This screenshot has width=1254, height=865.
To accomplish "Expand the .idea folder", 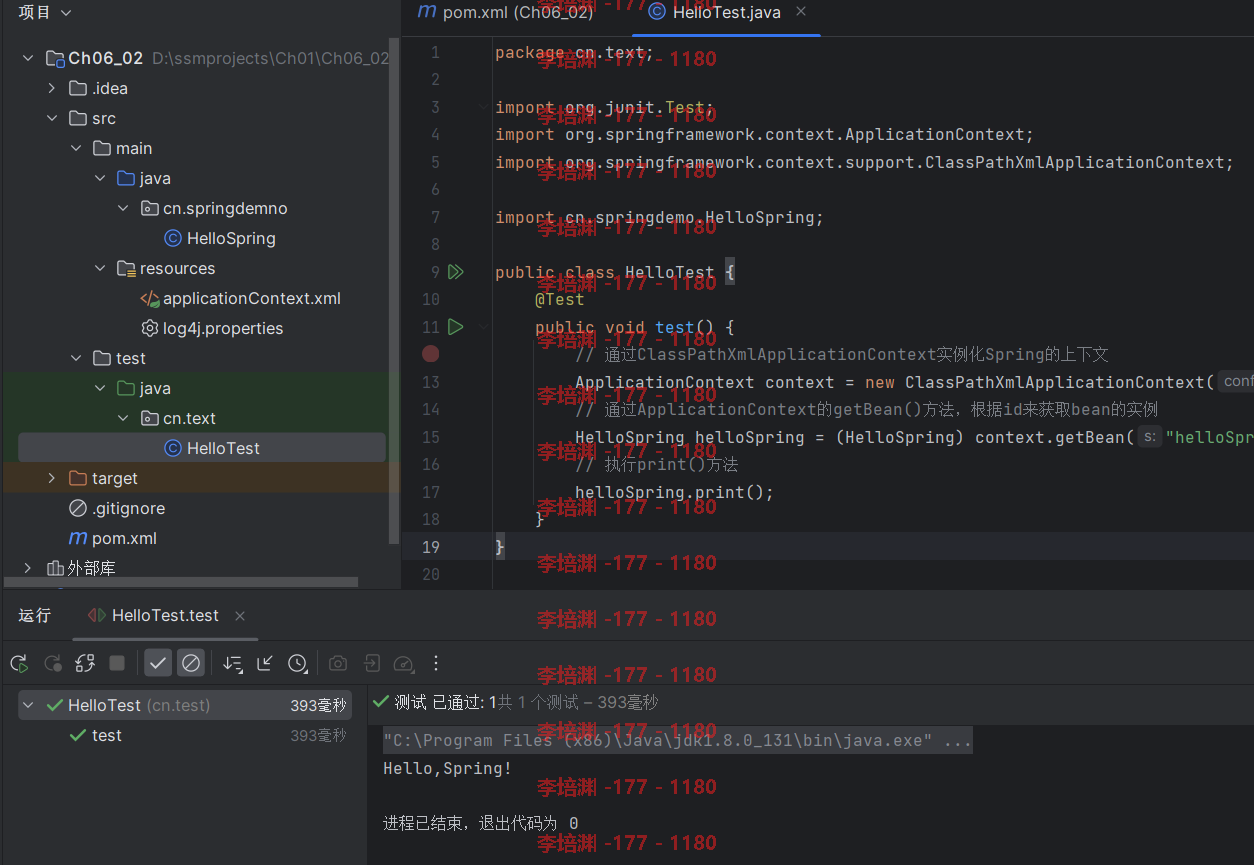I will click(x=52, y=88).
